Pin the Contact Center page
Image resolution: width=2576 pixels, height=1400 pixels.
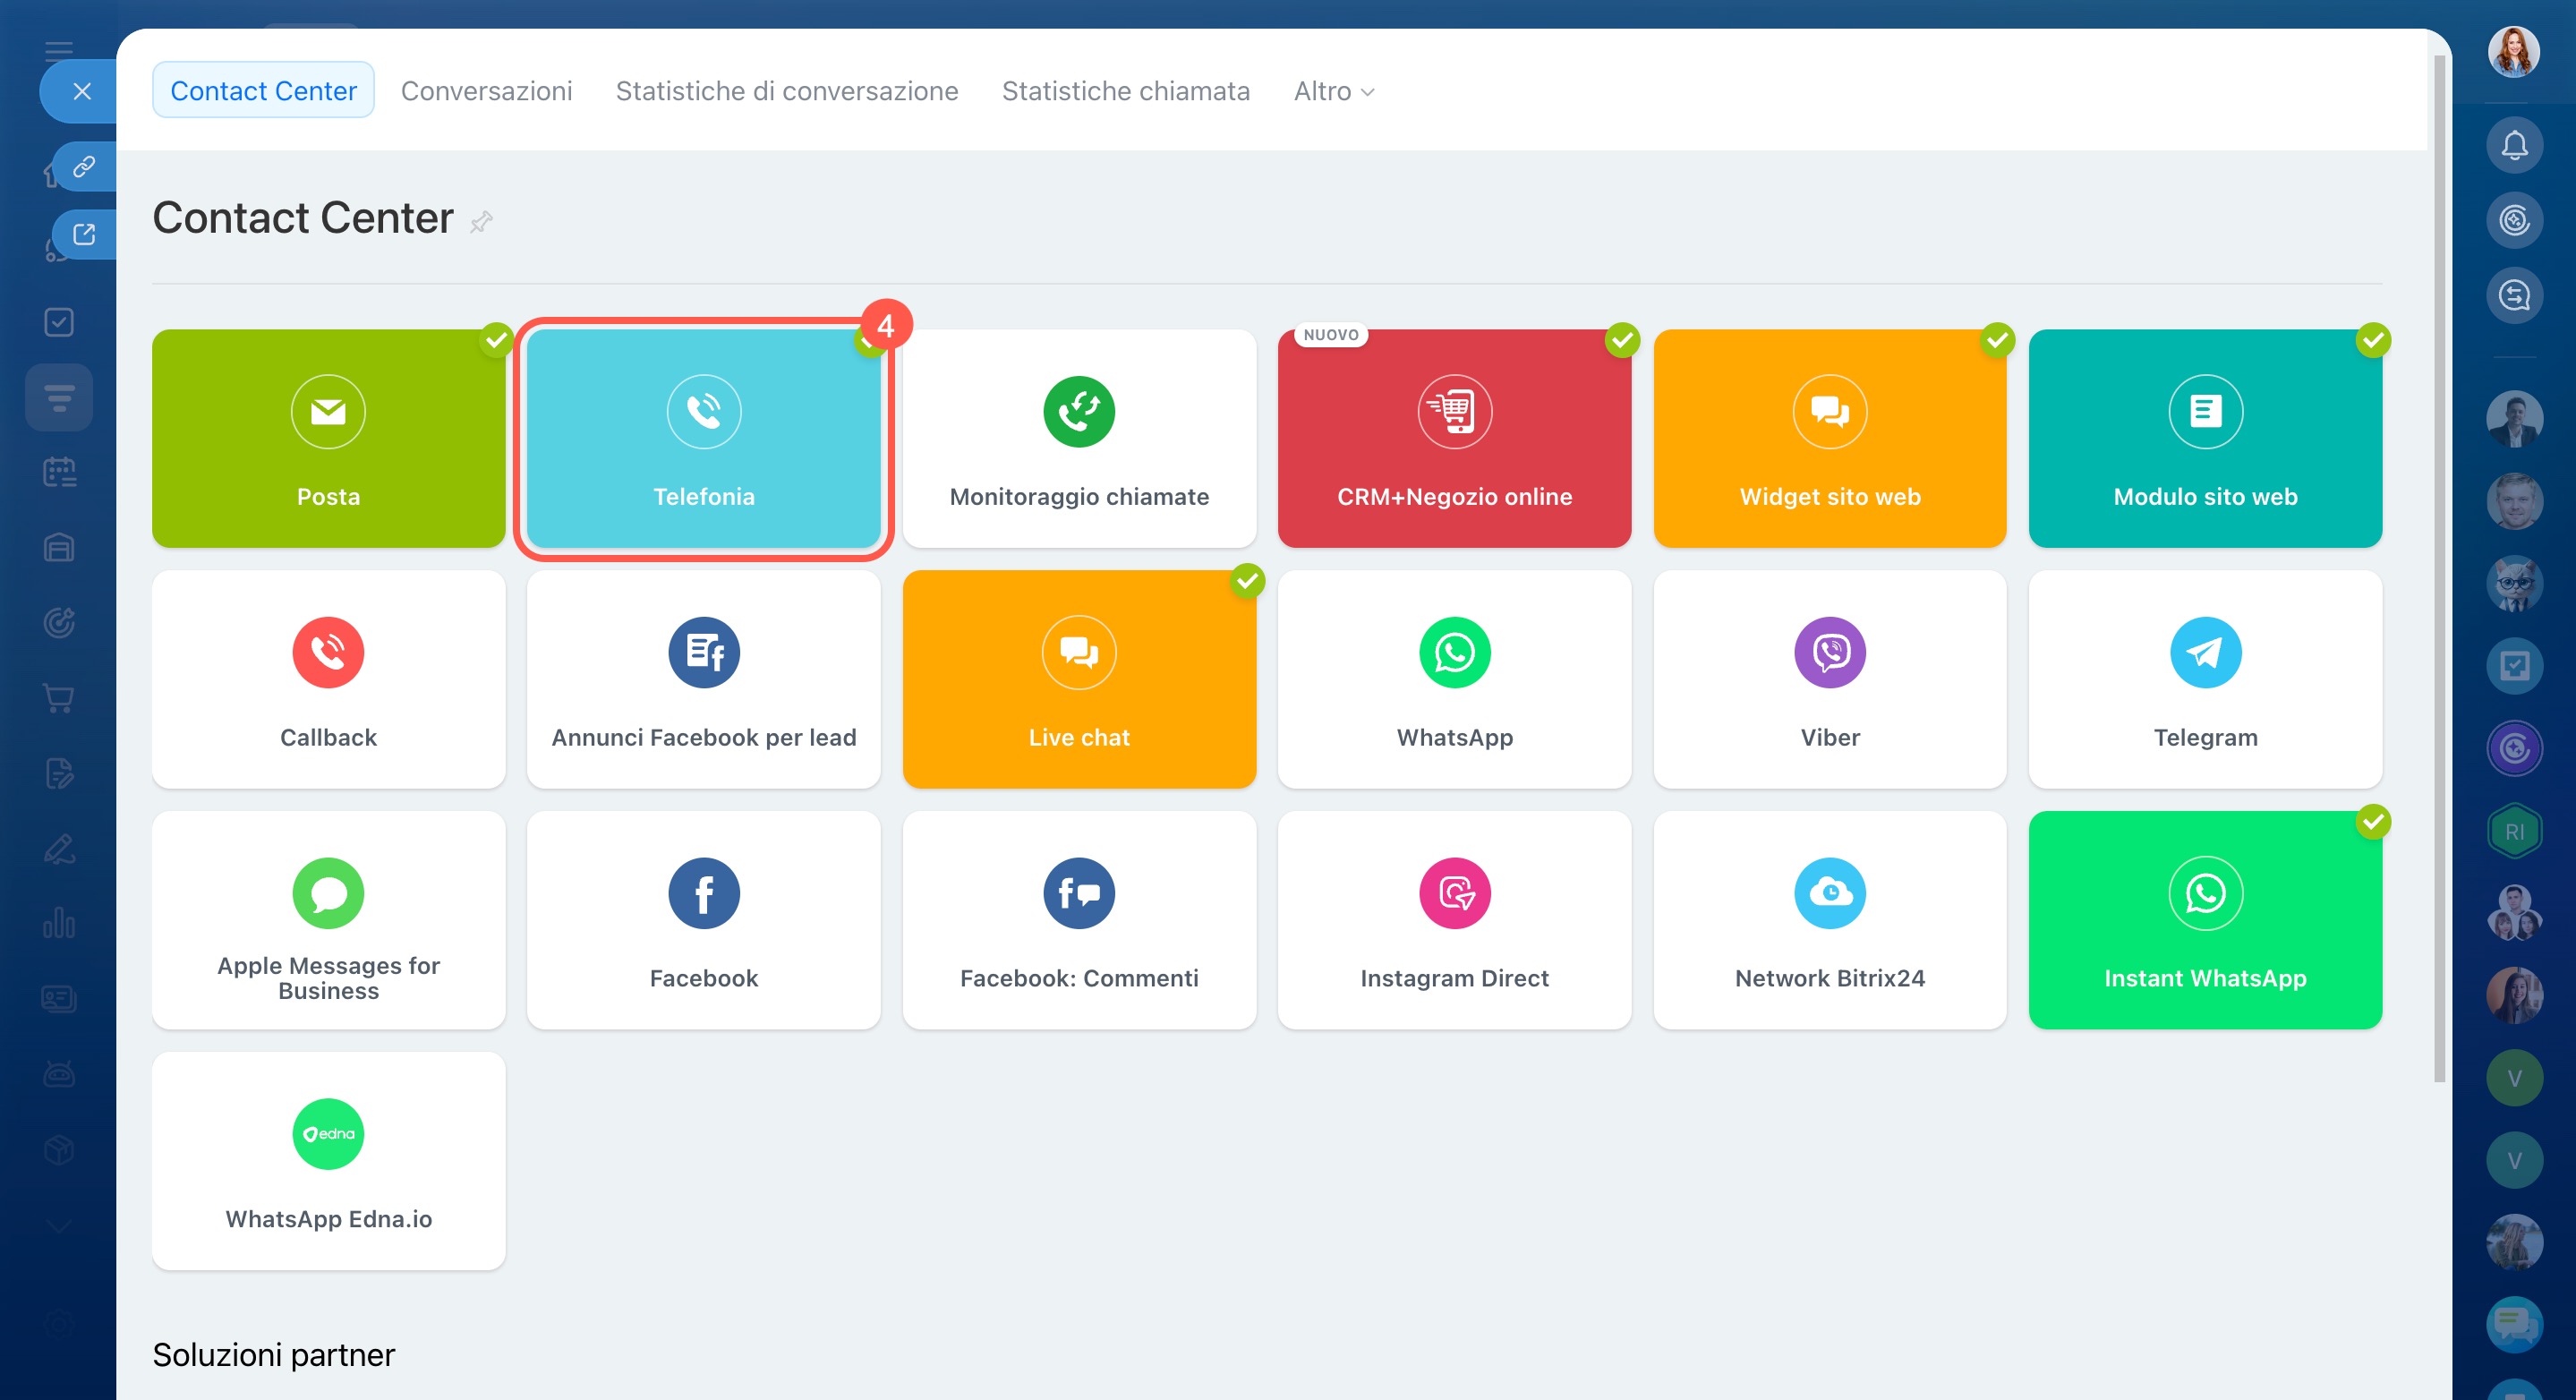click(482, 221)
